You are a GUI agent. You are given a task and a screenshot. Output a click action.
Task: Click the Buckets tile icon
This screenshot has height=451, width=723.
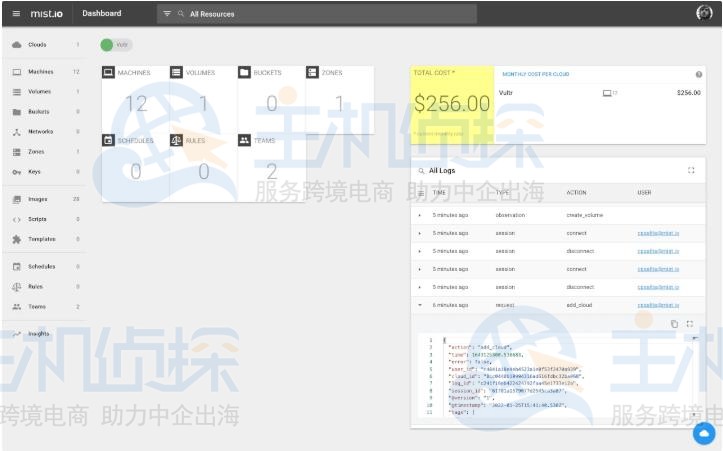pyautogui.click(x=244, y=72)
